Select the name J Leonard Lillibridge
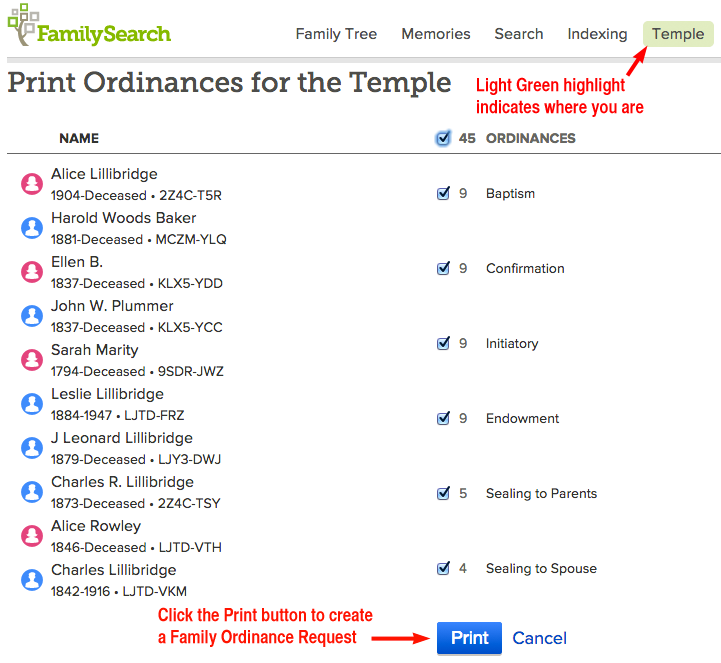Screen dimensions: 721x663 tap(122, 438)
